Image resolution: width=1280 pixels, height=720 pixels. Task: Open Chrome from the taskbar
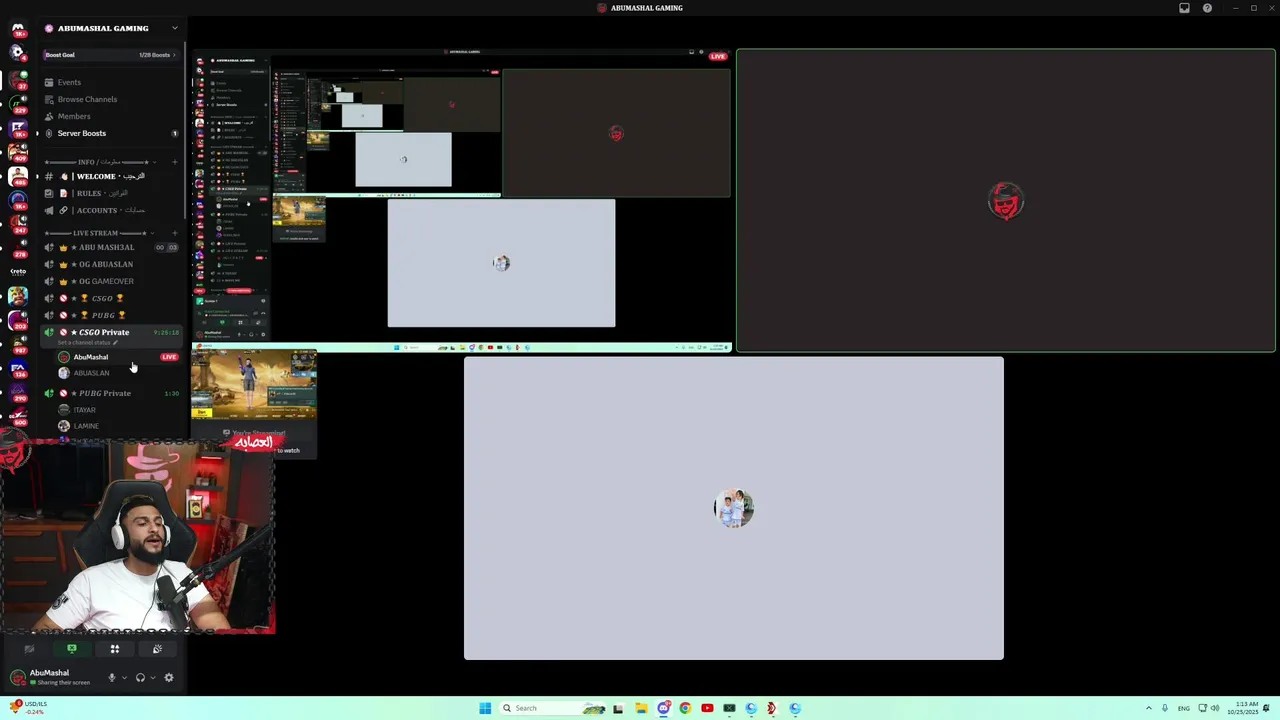pyautogui.click(x=685, y=708)
